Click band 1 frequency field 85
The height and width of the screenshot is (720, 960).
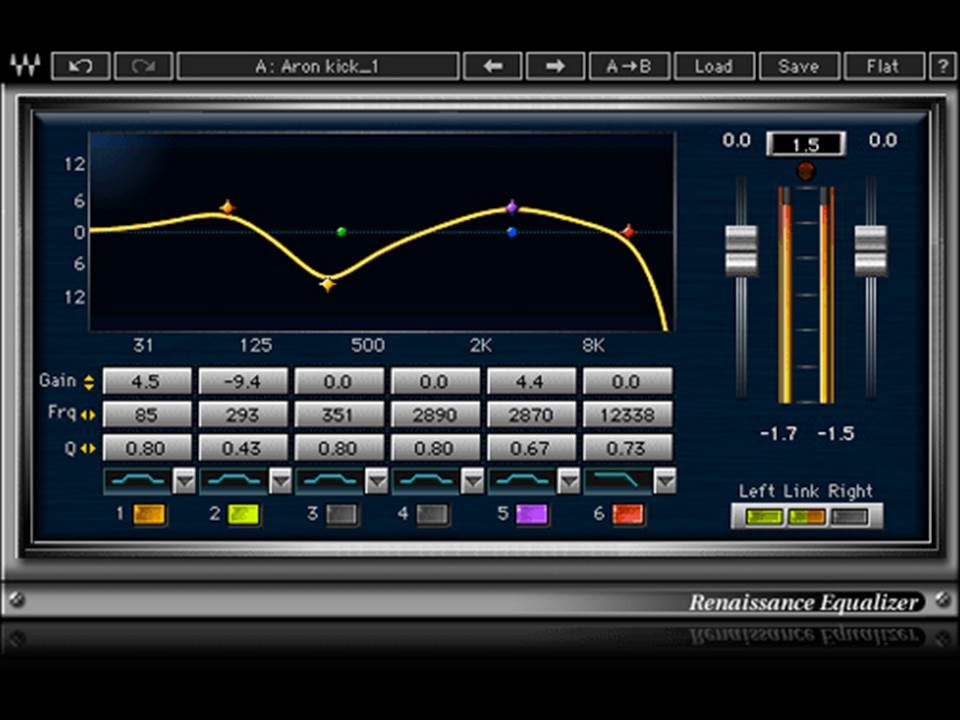(147, 415)
